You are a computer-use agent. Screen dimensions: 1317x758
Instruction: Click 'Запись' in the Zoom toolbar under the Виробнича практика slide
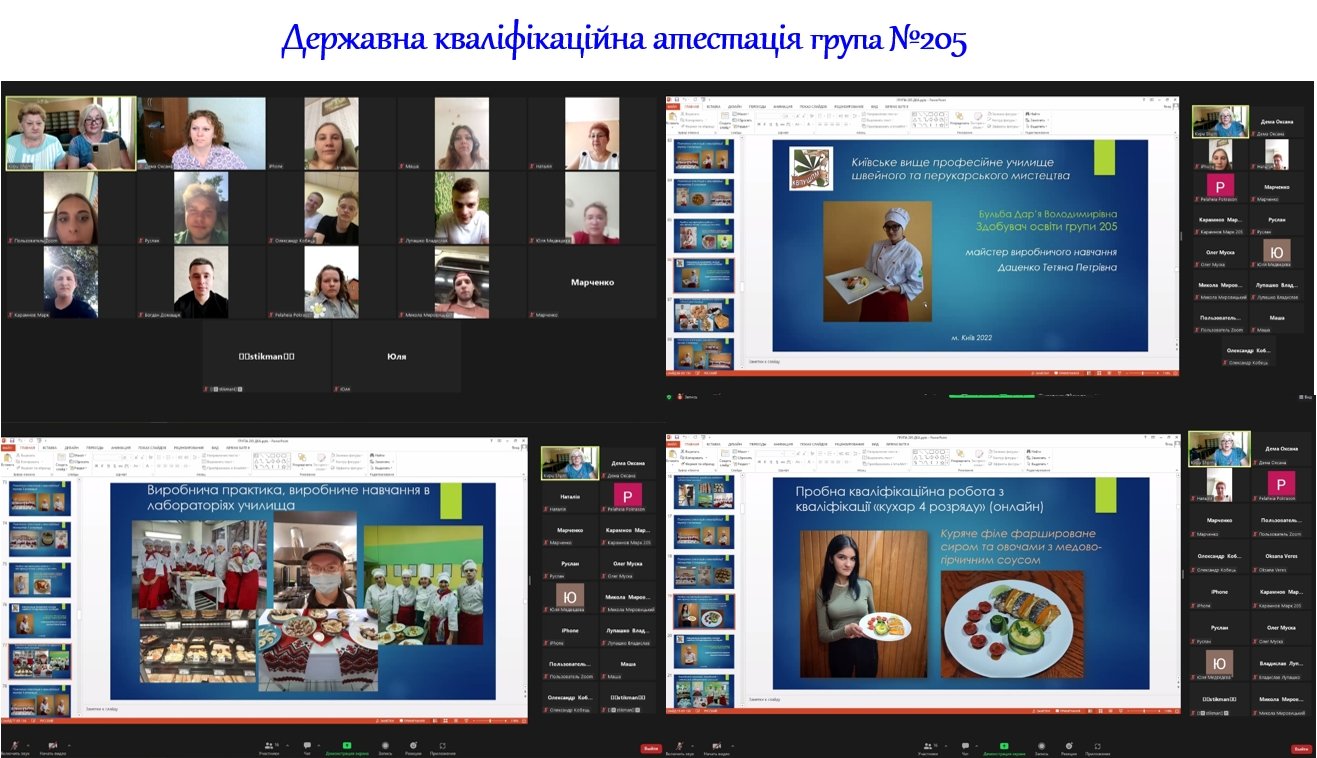pos(385,748)
